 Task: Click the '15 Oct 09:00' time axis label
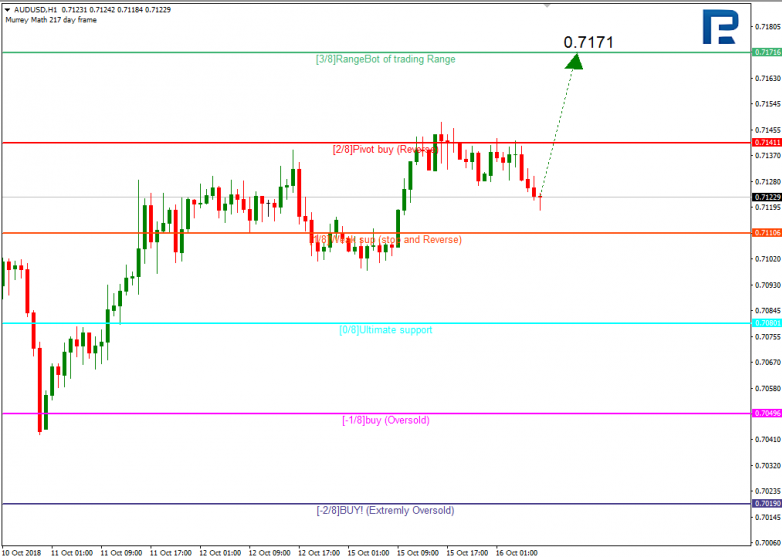[x=417, y=553]
